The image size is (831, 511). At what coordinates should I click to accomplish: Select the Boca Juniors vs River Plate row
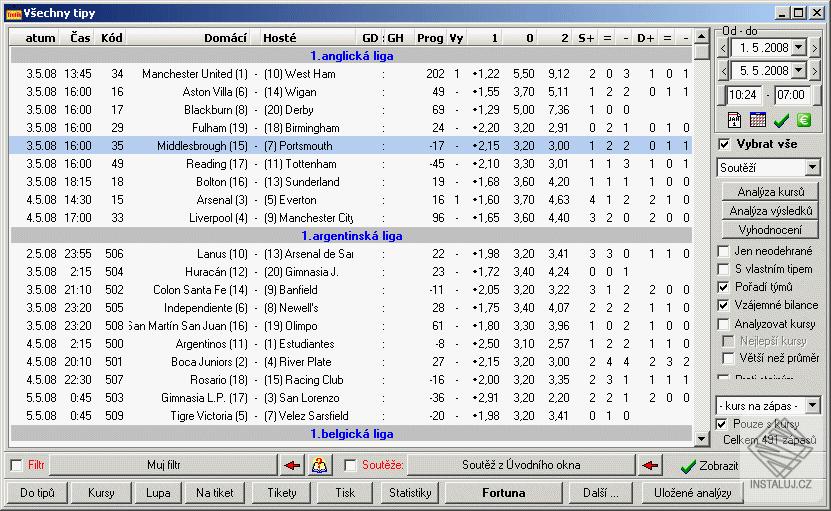point(351,362)
